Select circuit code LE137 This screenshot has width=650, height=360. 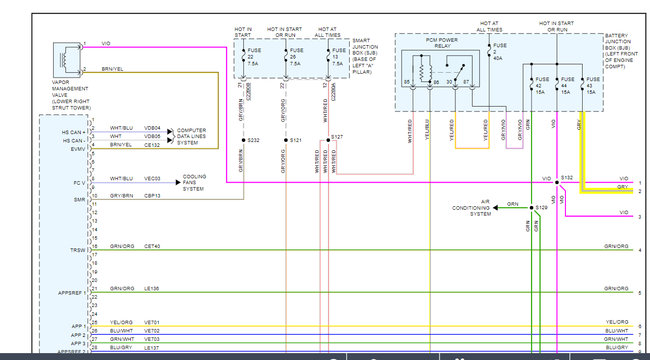click(x=151, y=347)
